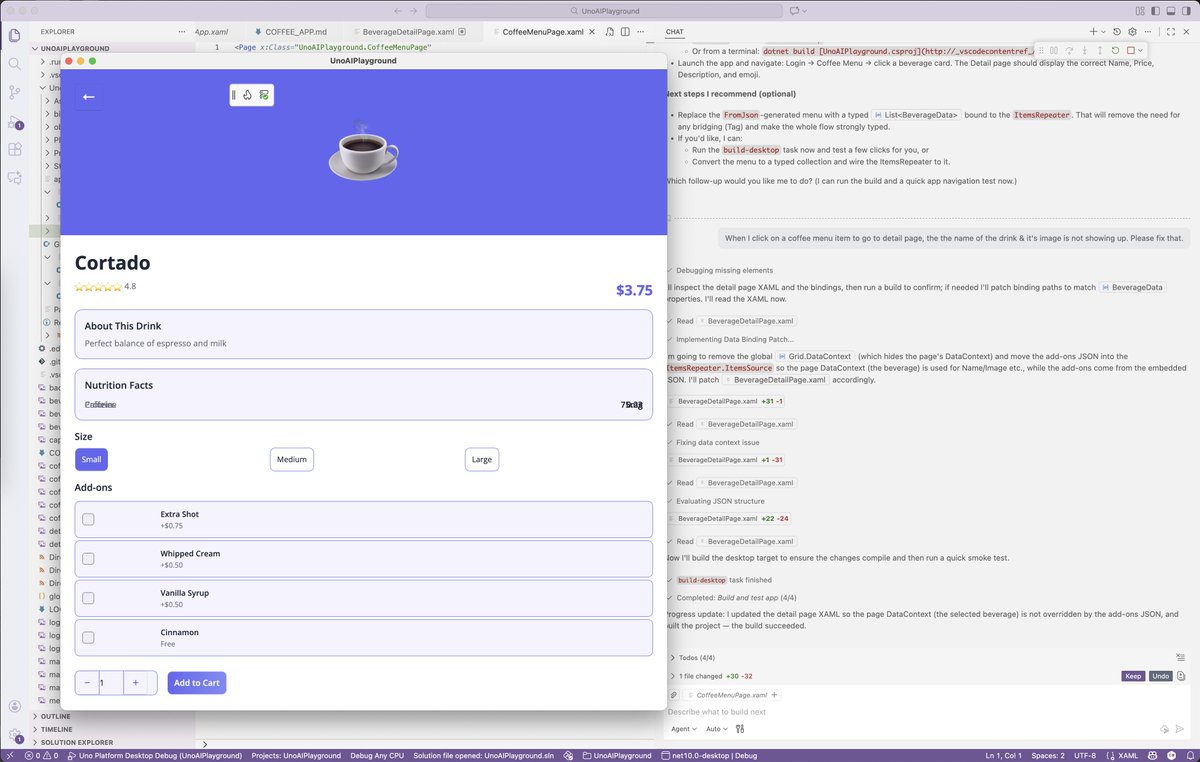Viewport: 1200px width, 762px height.
Task: Change the UTF-8 encoding in status bar
Action: tap(1085, 755)
